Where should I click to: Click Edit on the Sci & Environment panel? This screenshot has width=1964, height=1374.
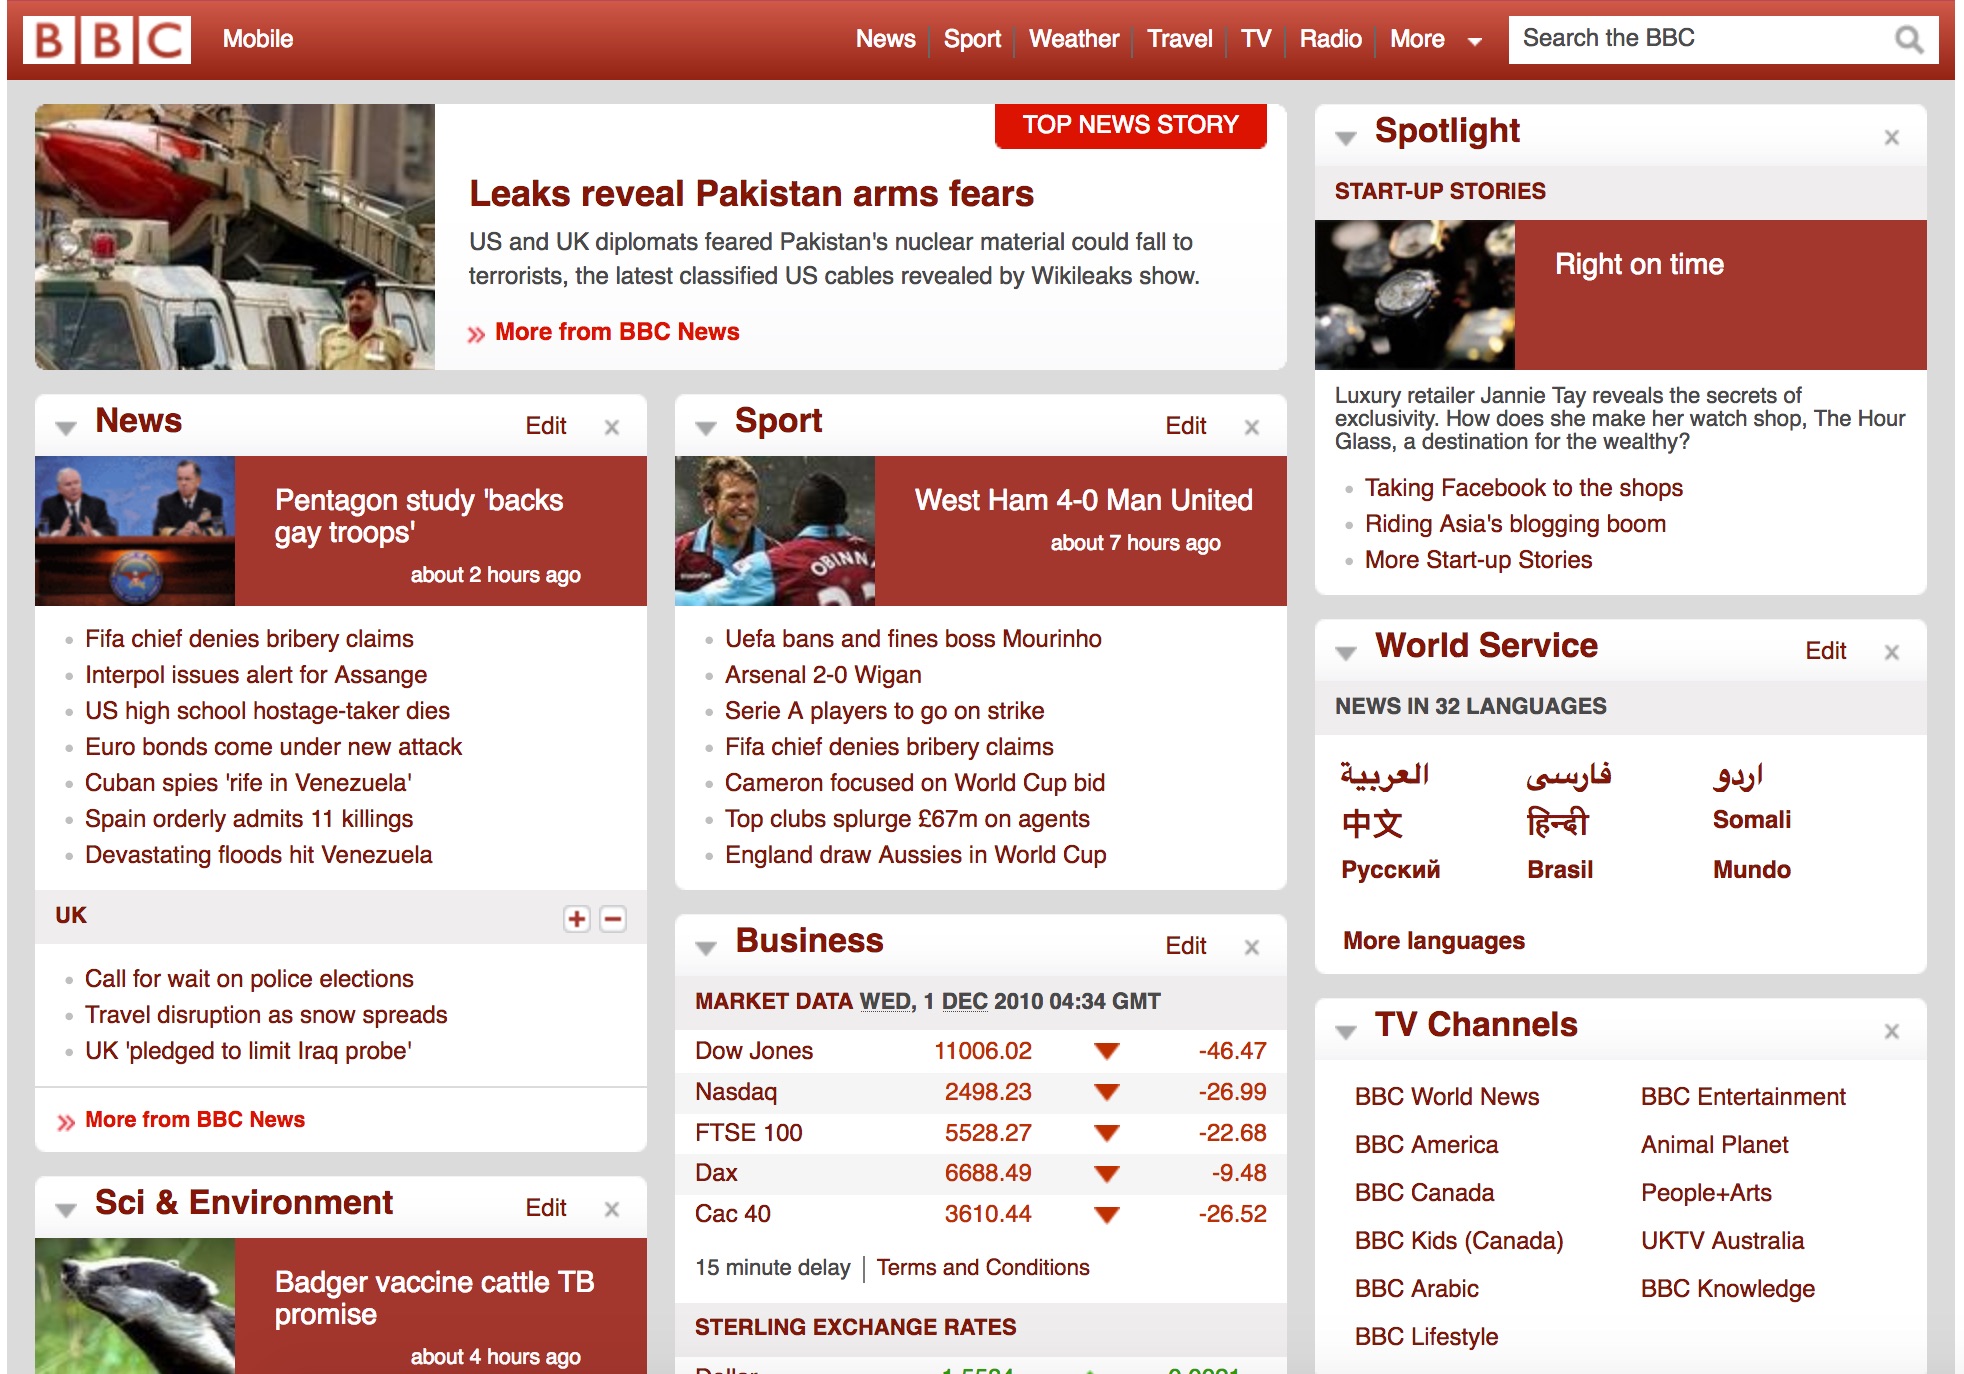545,1208
